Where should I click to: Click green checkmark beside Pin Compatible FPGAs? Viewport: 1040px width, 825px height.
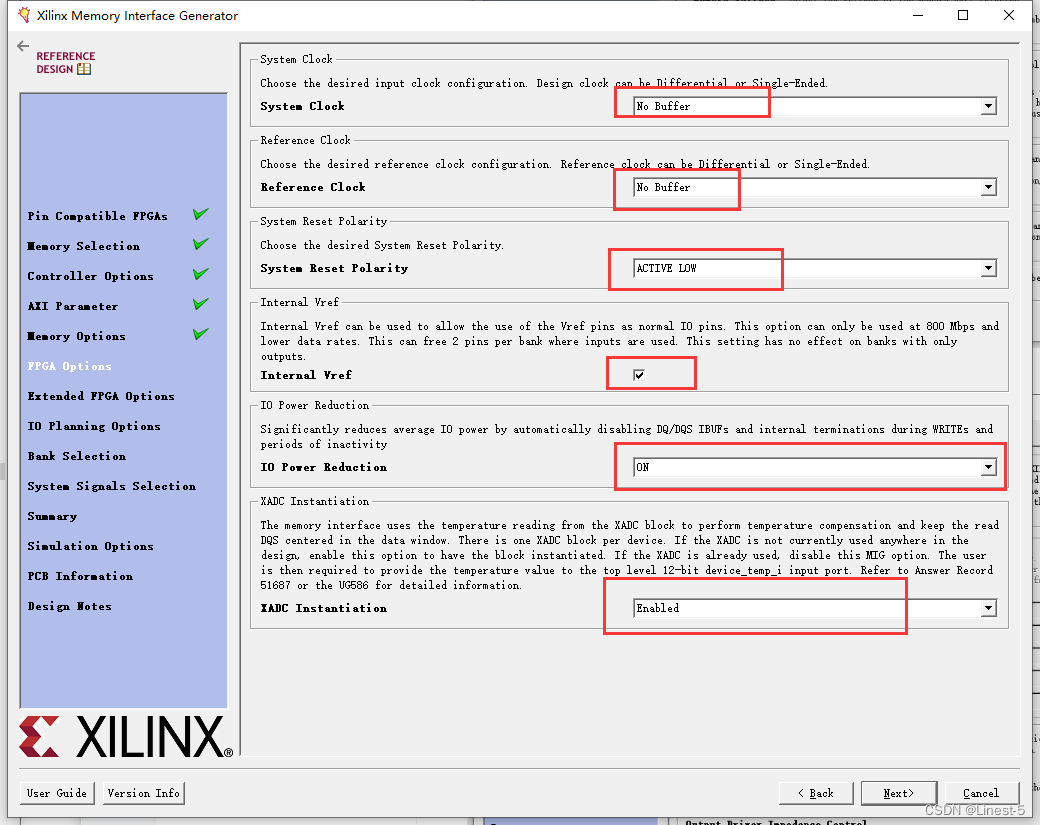click(201, 214)
